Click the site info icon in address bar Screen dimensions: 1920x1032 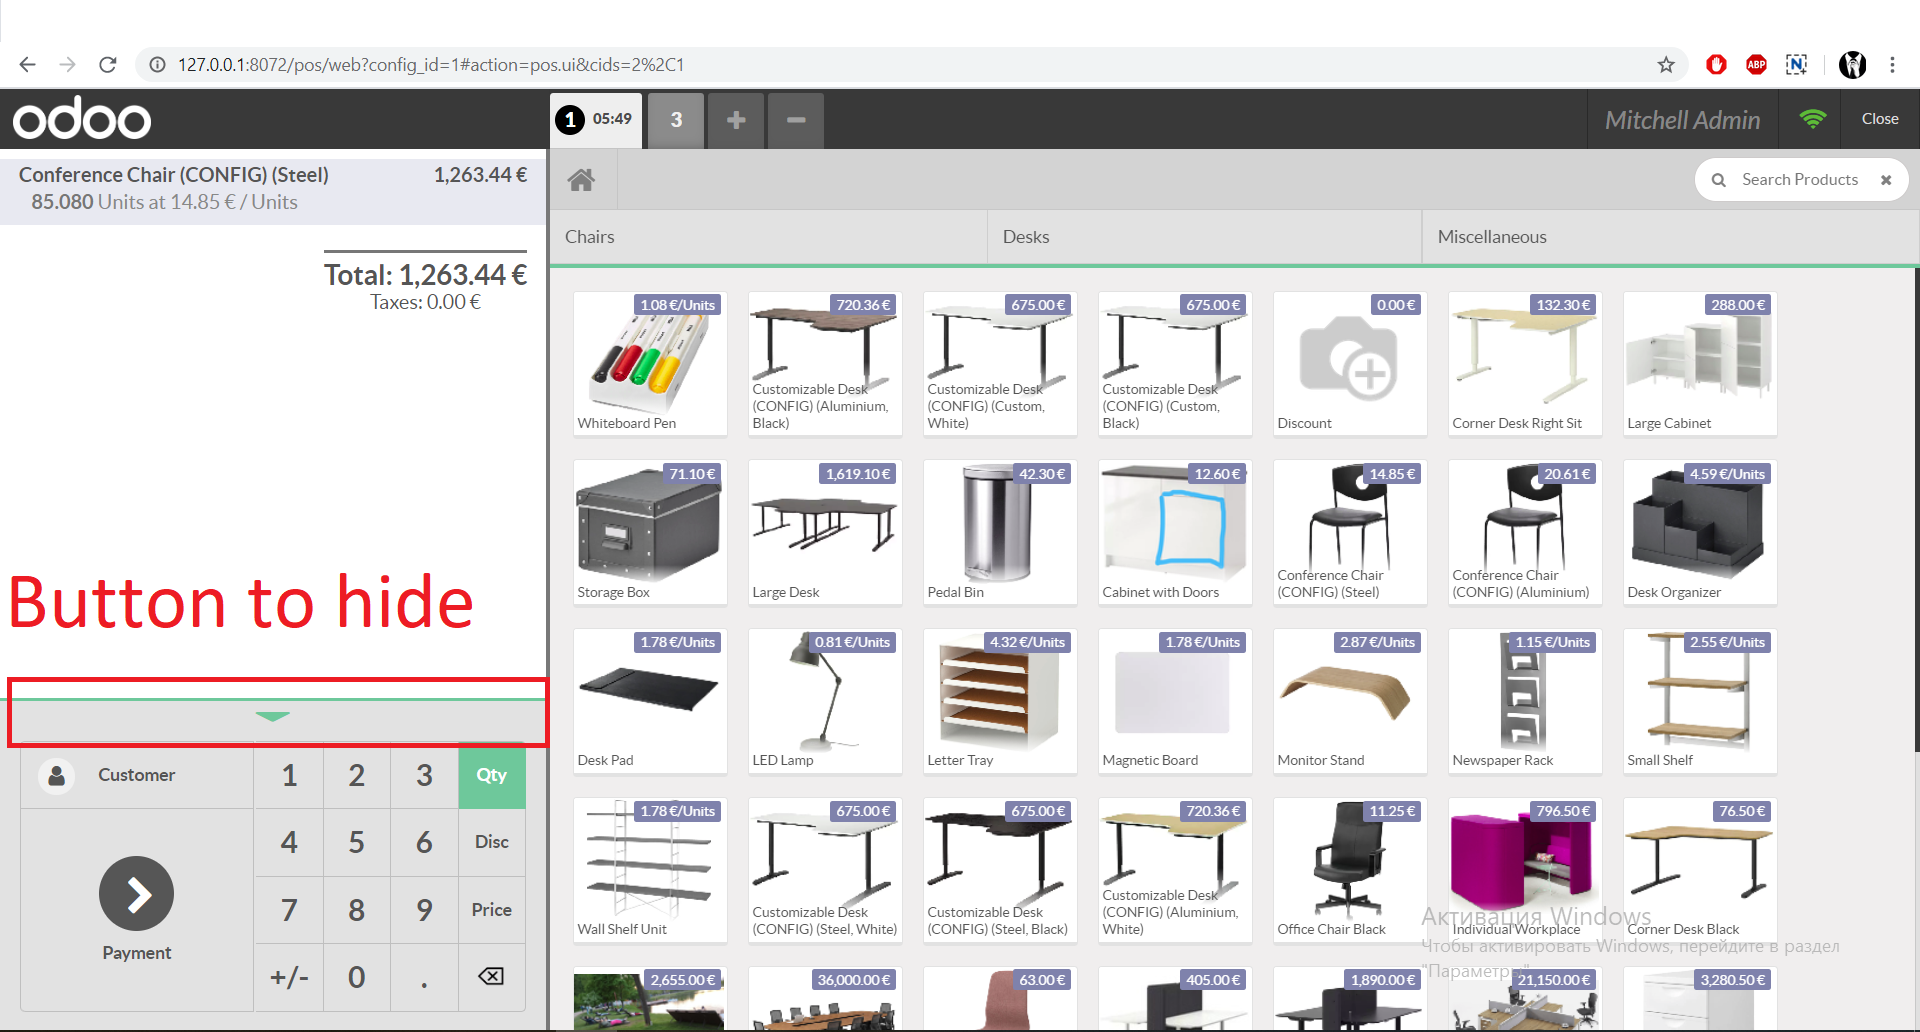point(157,65)
